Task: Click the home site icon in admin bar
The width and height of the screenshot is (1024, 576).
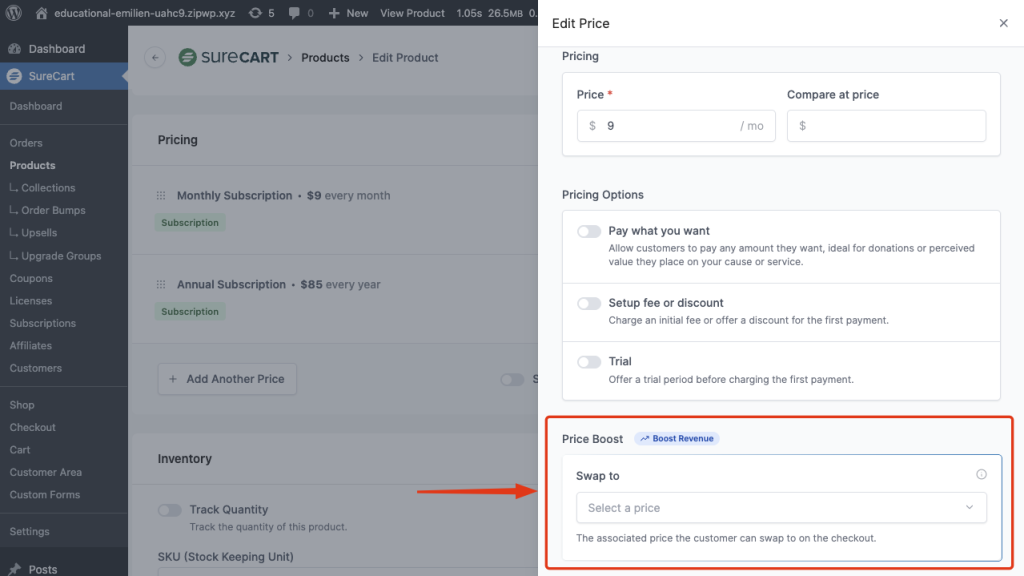Action: pos(41,13)
